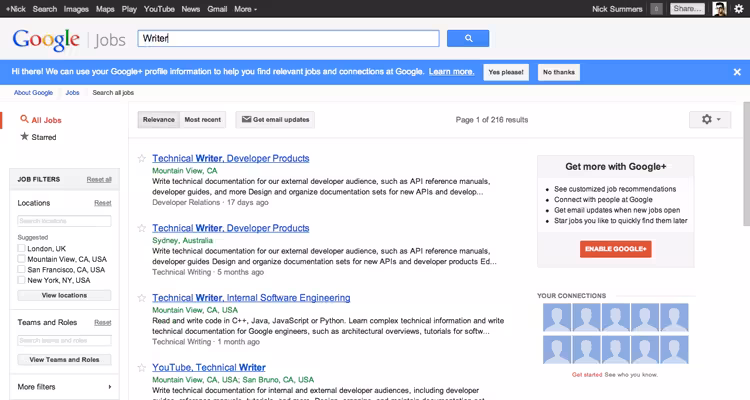750x400 pixels.
Task: Open YouTube in the top bar
Action: [159, 9]
